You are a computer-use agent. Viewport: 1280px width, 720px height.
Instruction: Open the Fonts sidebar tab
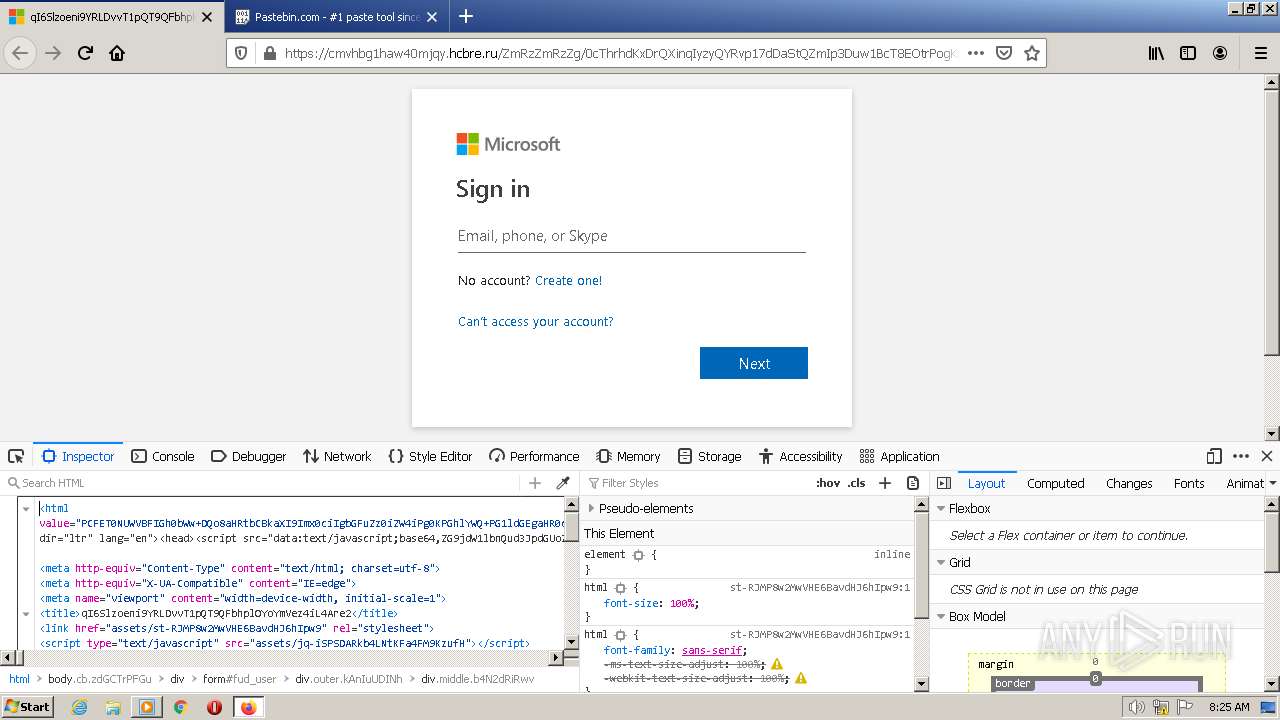(1189, 483)
